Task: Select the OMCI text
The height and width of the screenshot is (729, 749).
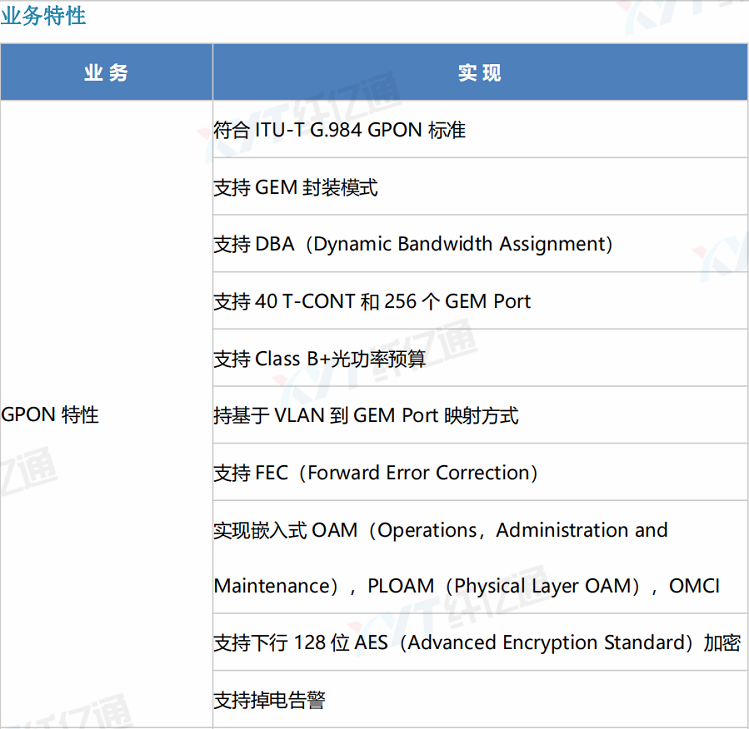Action: [694, 586]
